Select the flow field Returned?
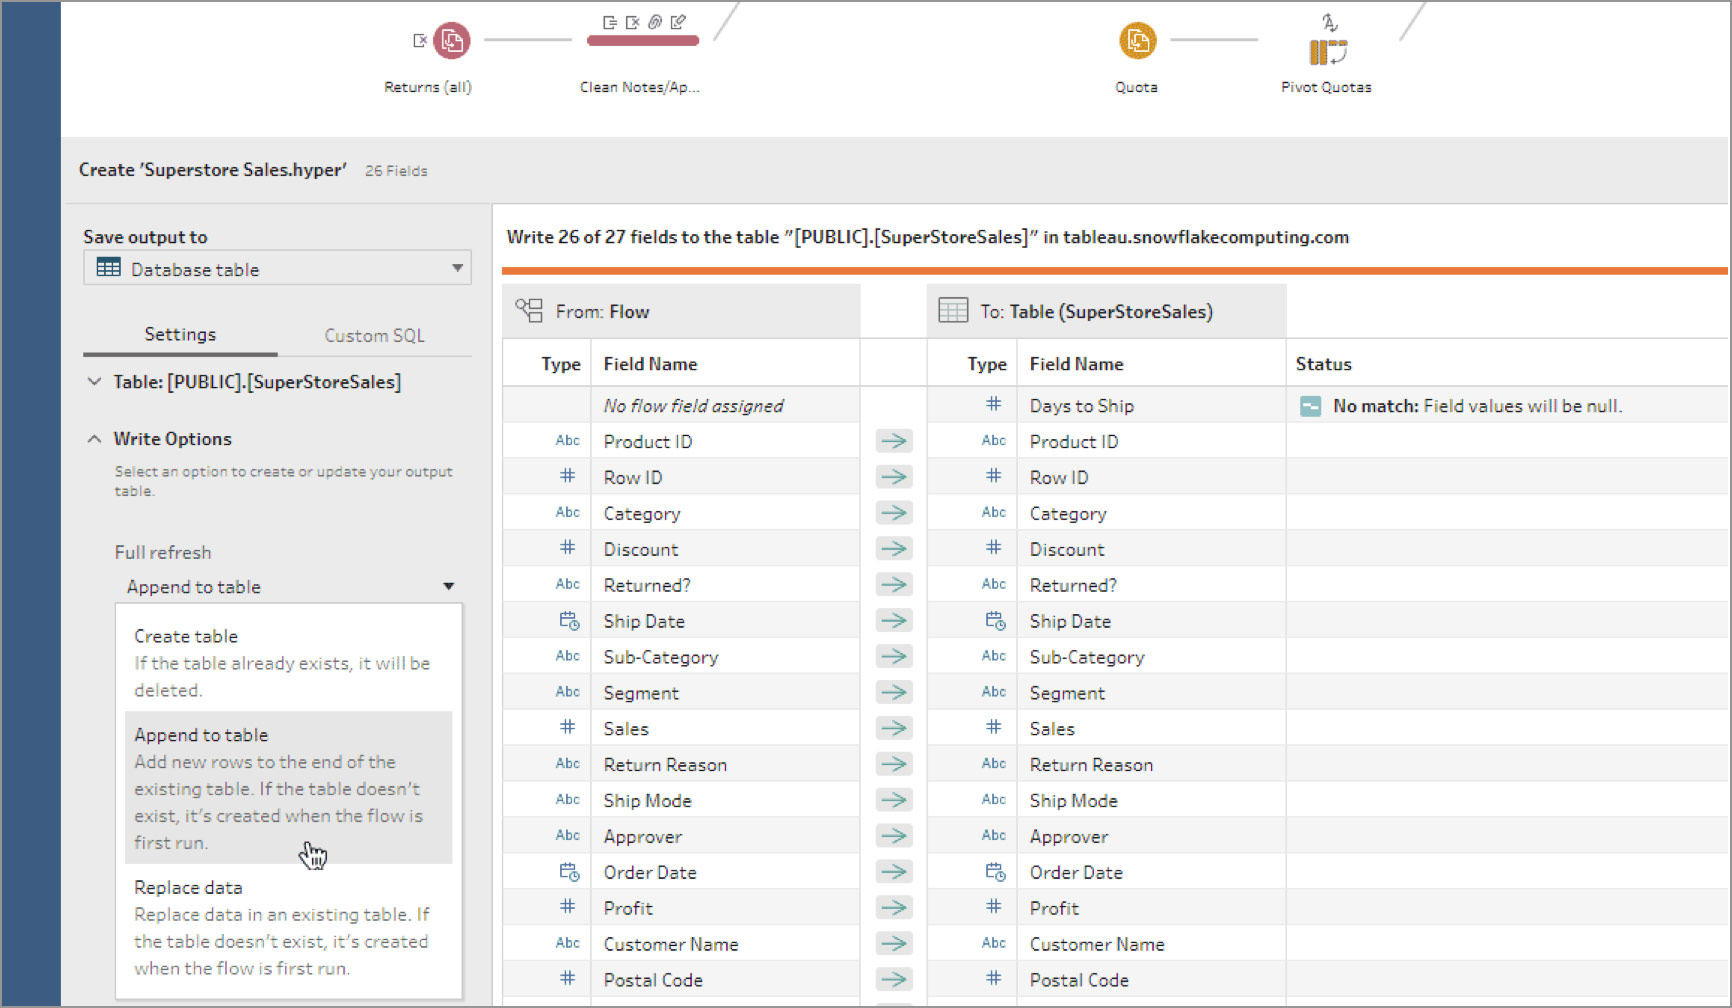Image resolution: width=1732 pixels, height=1008 pixels. tap(647, 585)
